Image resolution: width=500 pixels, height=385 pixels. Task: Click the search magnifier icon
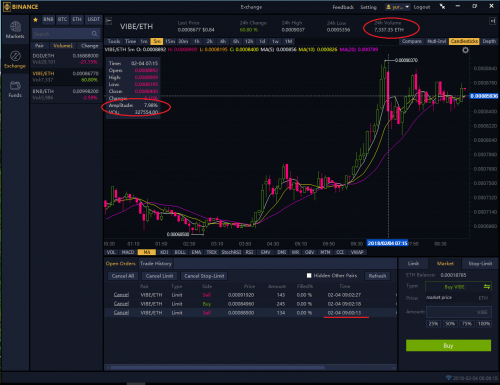(94, 34)
